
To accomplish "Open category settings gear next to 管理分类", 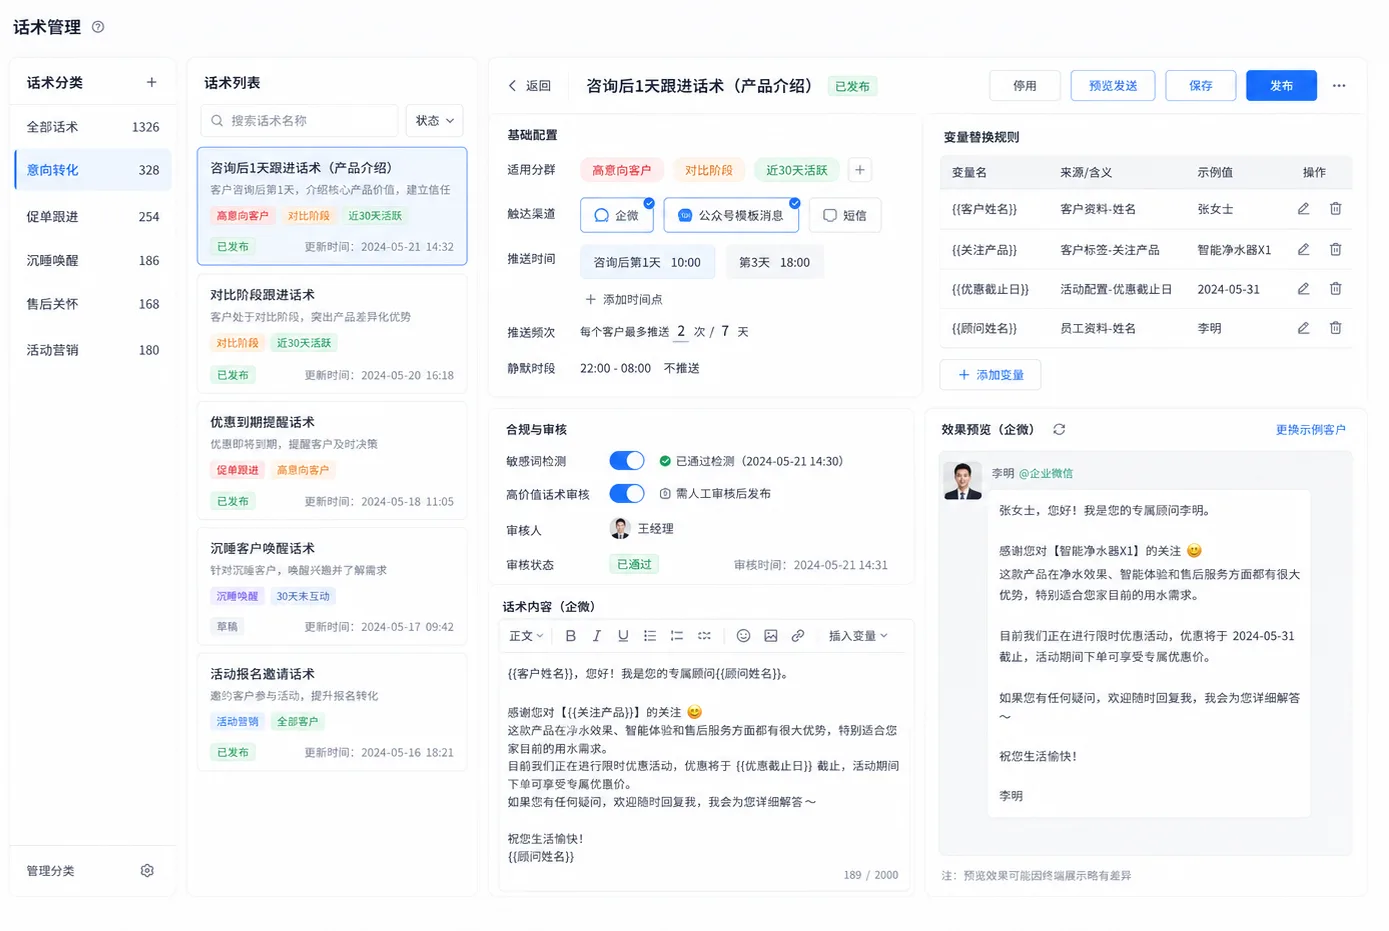I will click(x=147, y=871).
